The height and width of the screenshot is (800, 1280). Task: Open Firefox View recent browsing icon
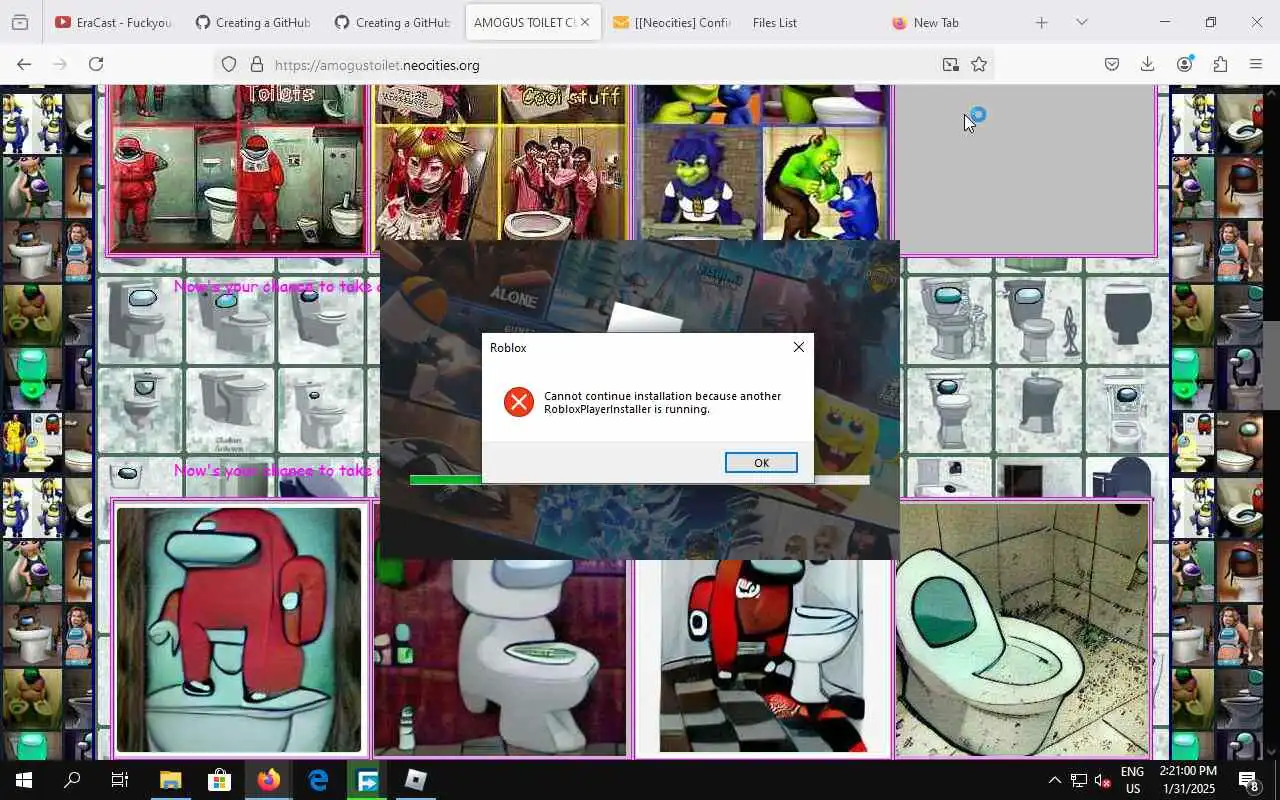click(x=20, y=22)
